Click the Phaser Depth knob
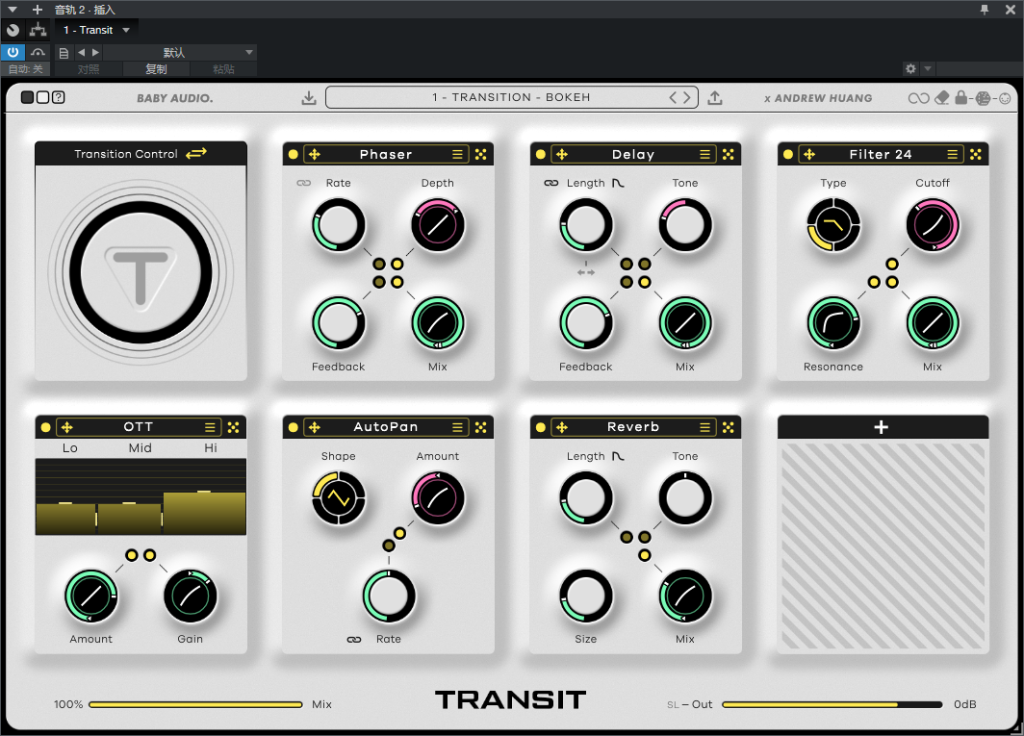This screenshot has width=1024, height=736. coord(438,225)
